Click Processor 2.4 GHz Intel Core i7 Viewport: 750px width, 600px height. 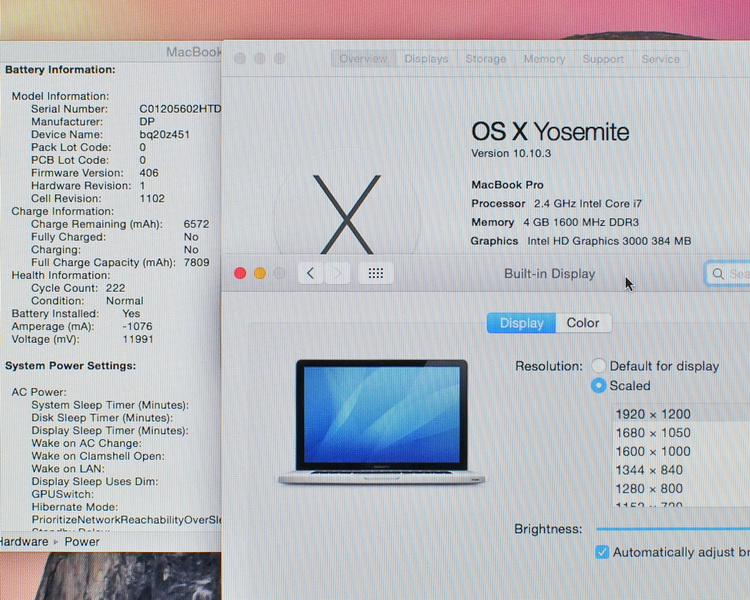click(x=556, y=203)
